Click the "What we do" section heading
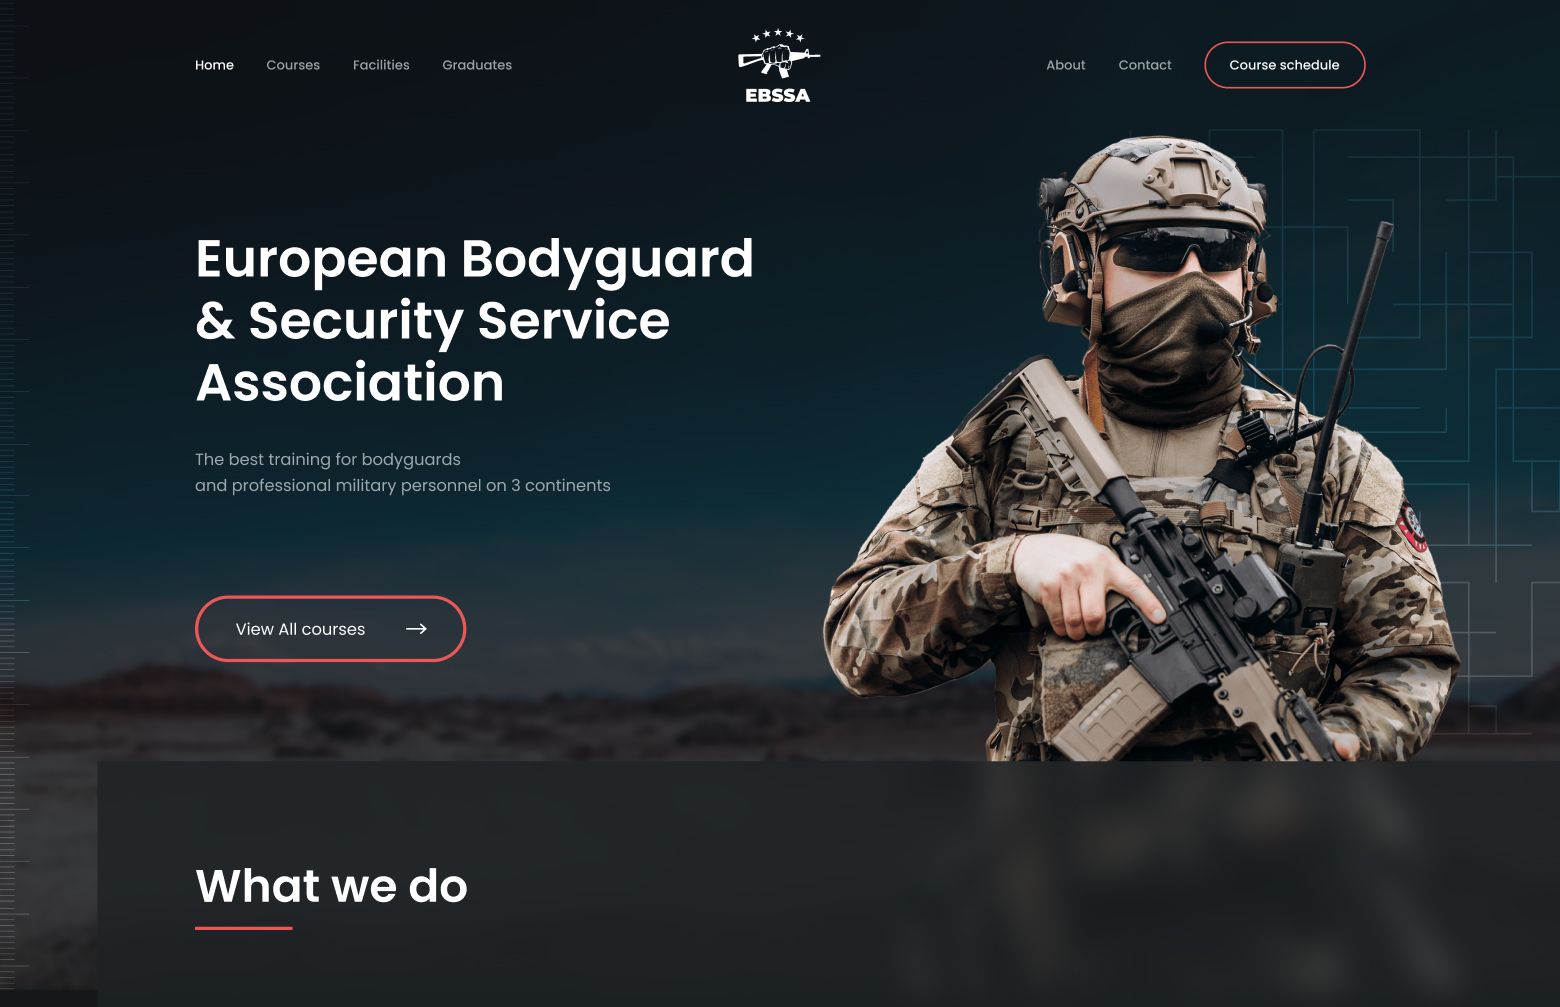The height and width of the screenshot is (1007, 1560). pyautogui.click(x=331, y=886)
